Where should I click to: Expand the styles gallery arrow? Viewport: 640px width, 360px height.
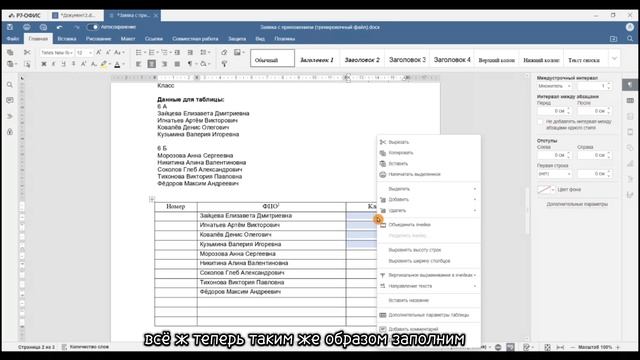tap(614, 59)
